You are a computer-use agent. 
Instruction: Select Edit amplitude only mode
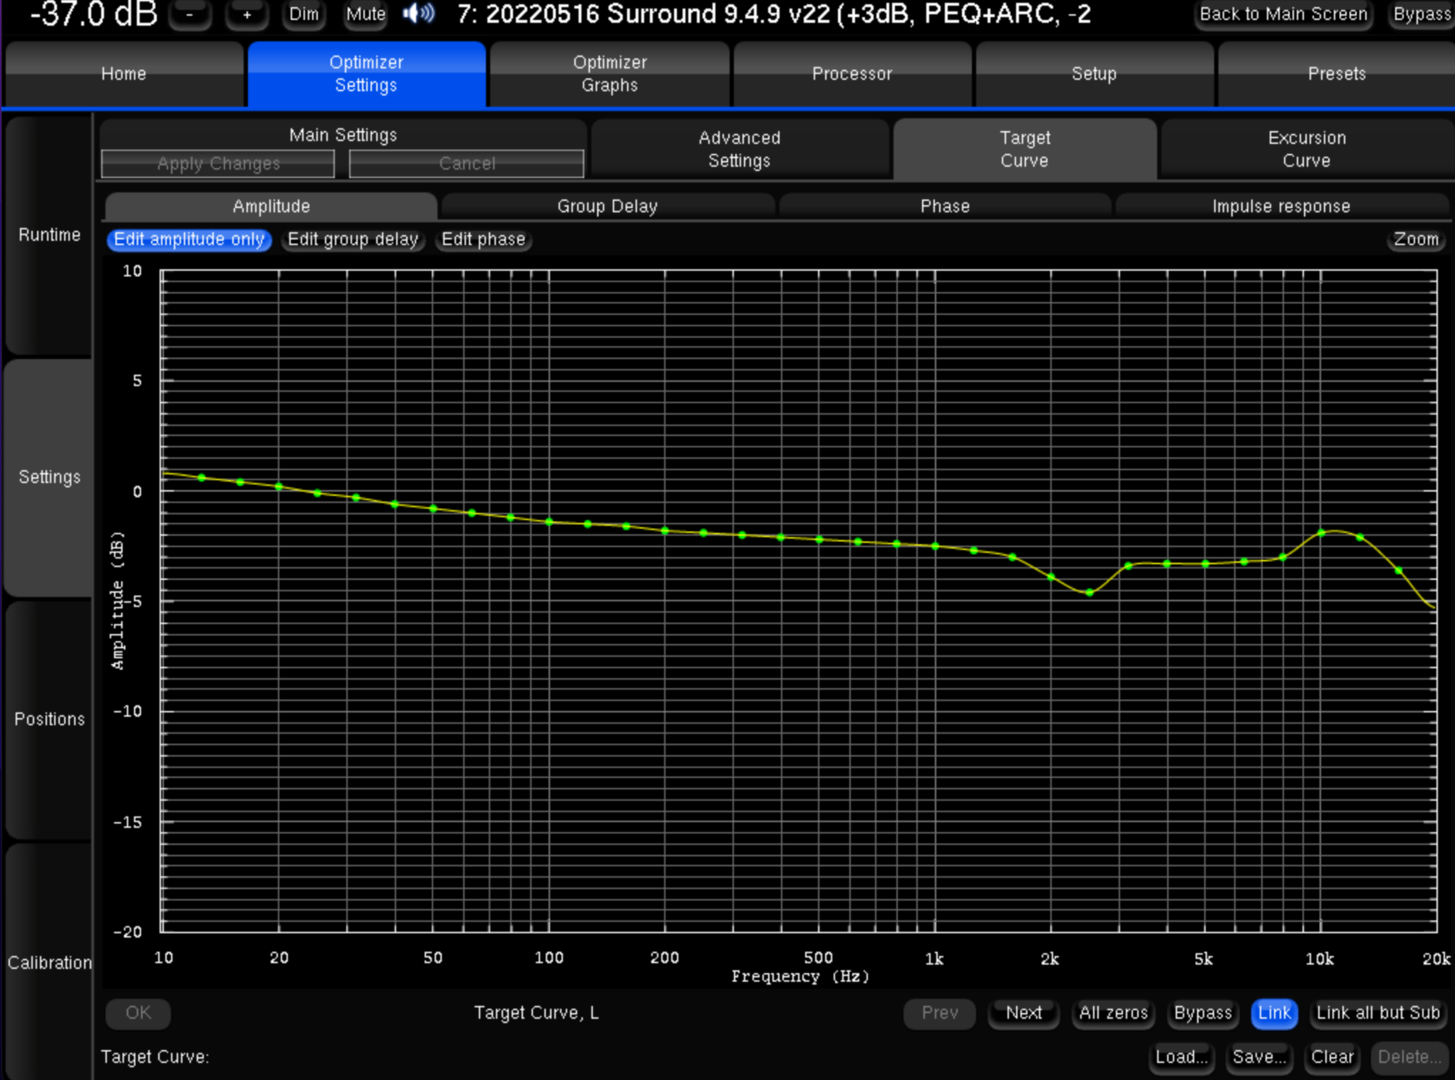189,240
